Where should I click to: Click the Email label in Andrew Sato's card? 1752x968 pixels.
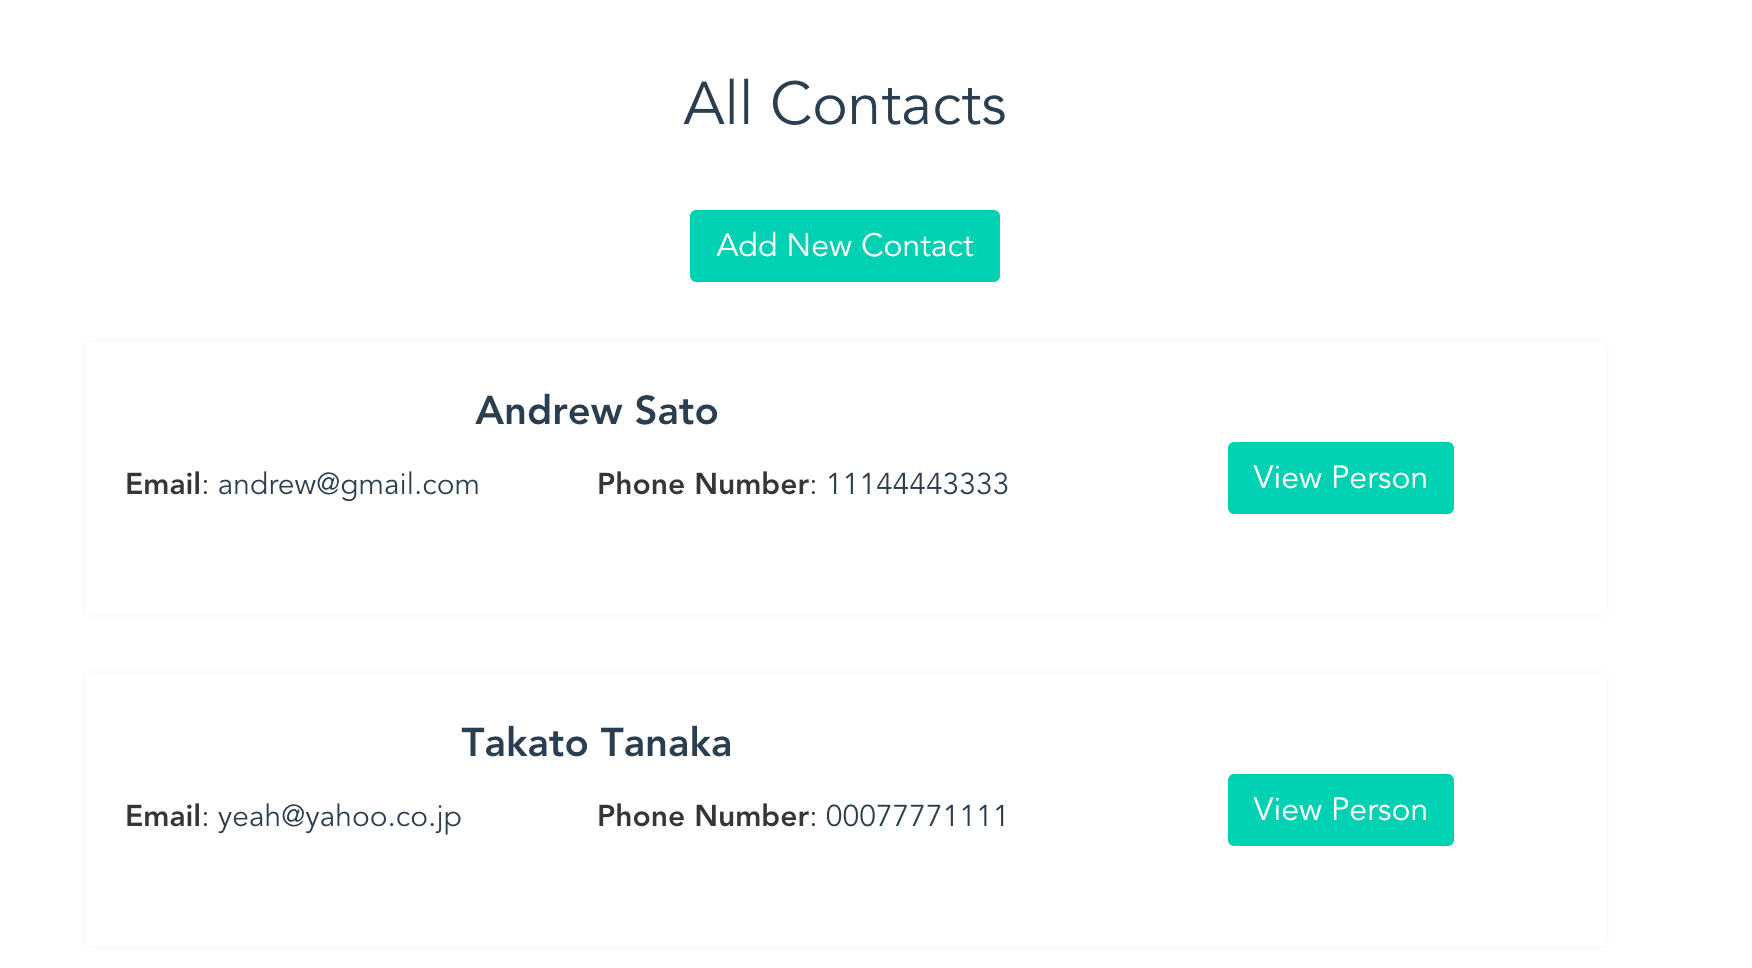[x=163, y=485]
